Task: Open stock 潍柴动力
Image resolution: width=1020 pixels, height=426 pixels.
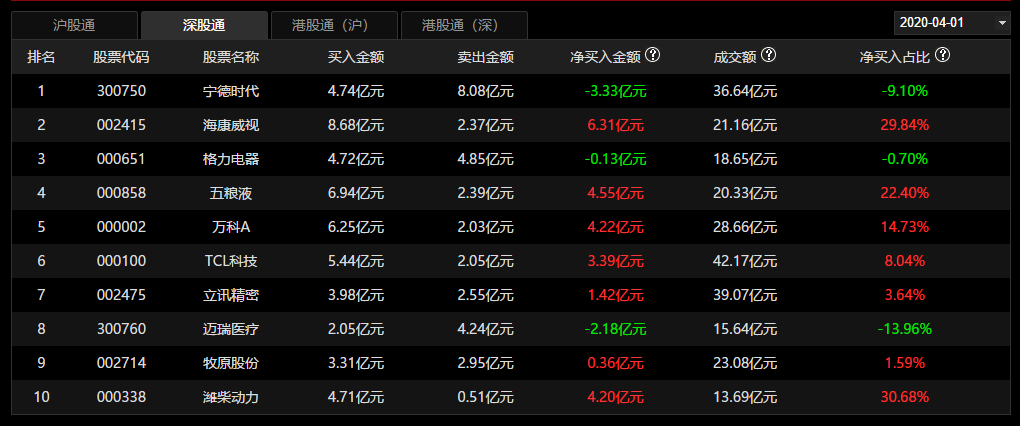Action: (231, 397)
